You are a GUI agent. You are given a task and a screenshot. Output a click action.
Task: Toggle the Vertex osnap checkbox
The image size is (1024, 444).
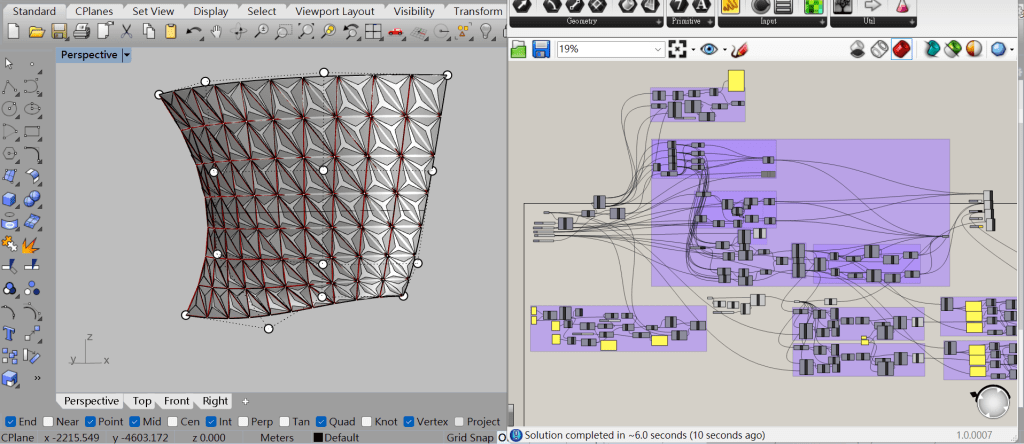(x=409, y=421)
